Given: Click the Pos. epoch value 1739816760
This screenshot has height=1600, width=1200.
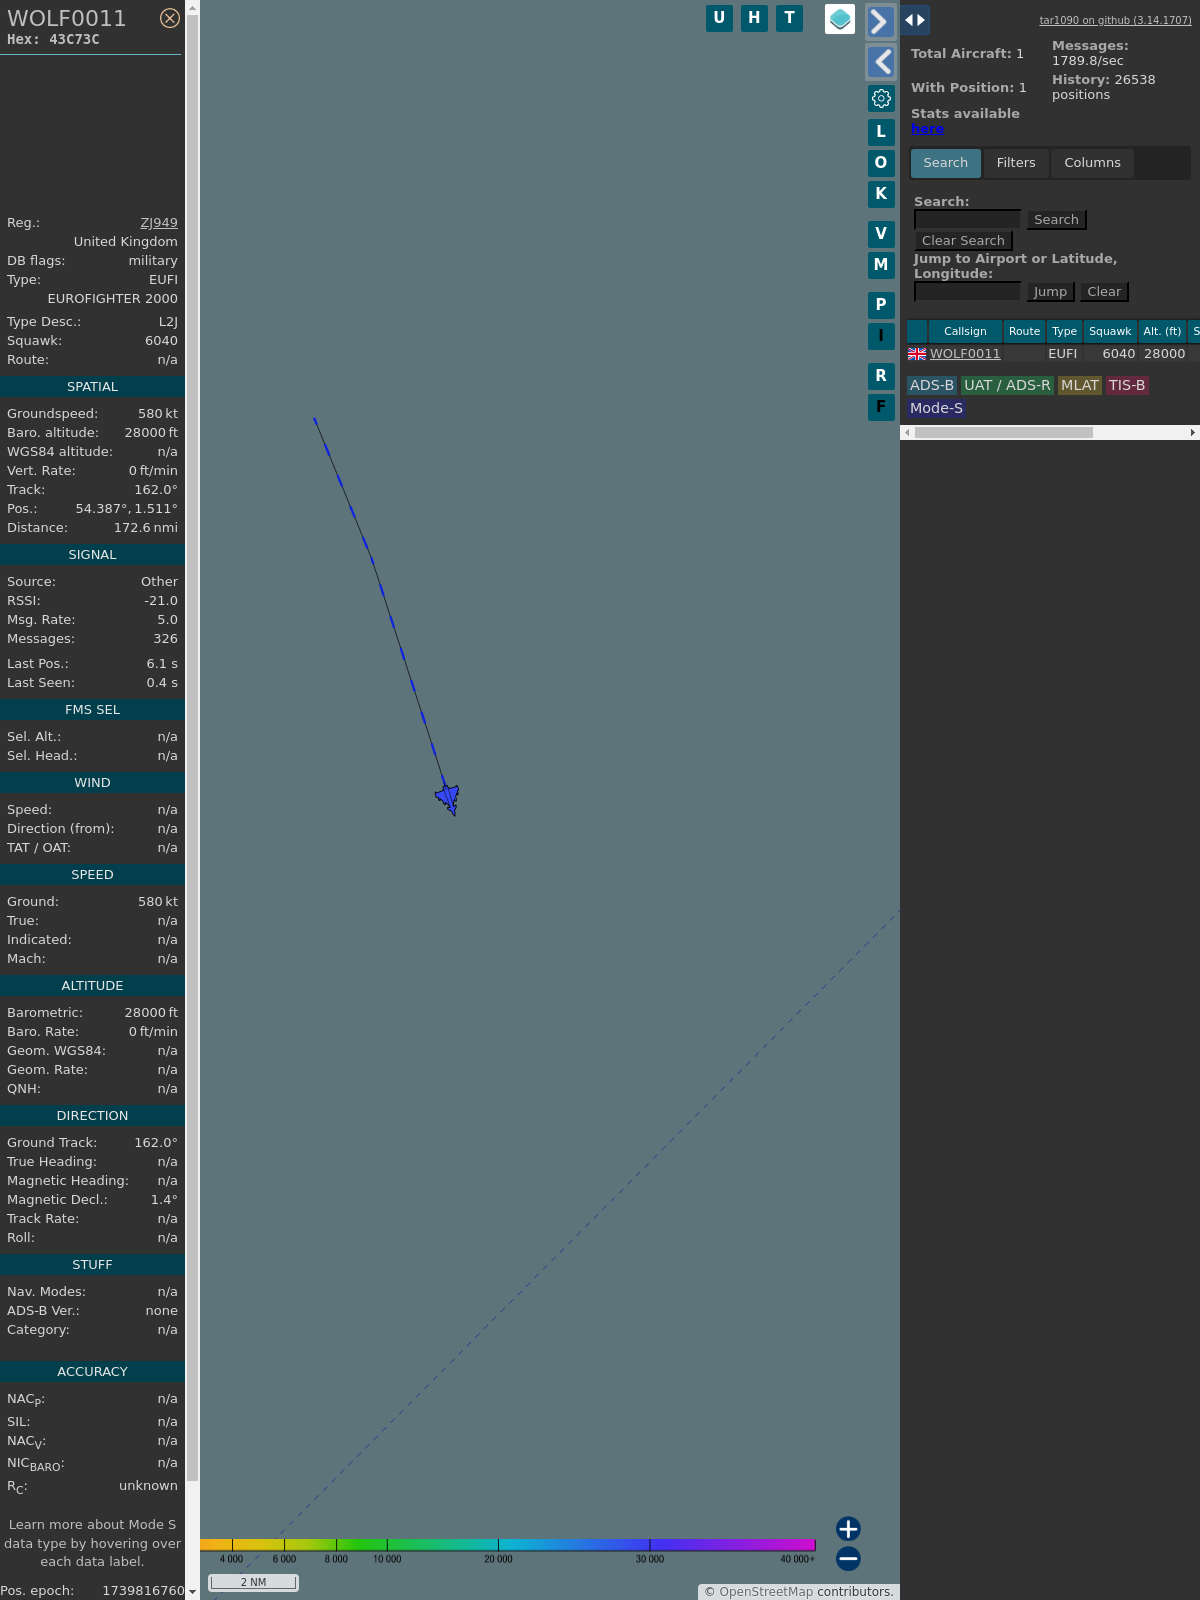Looking at the screenshot, I should pos(143,1590).
